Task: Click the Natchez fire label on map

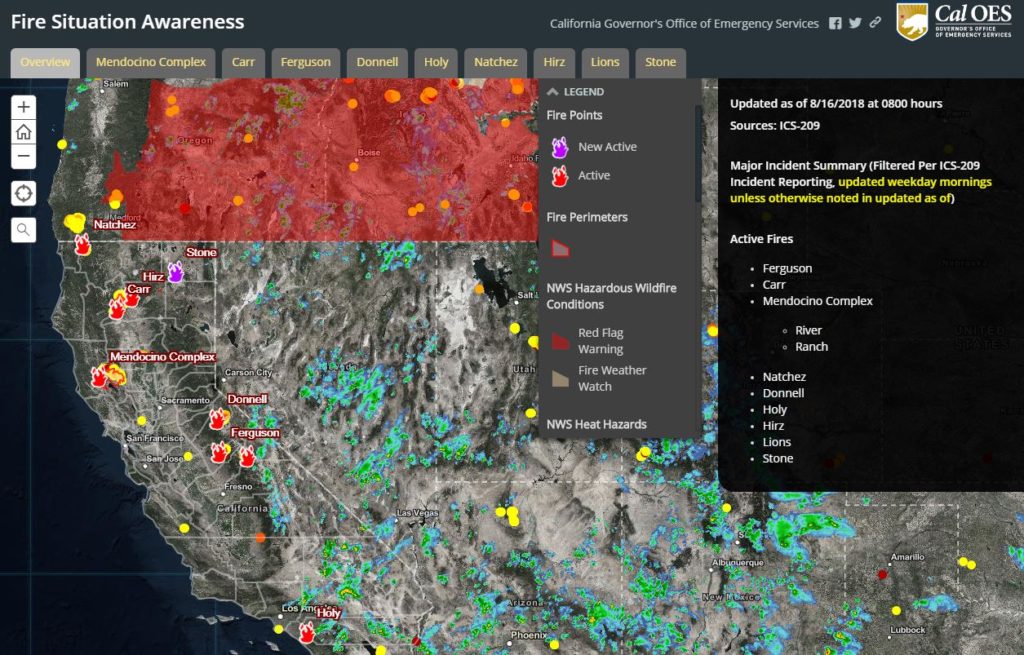Action: (114, 225)
